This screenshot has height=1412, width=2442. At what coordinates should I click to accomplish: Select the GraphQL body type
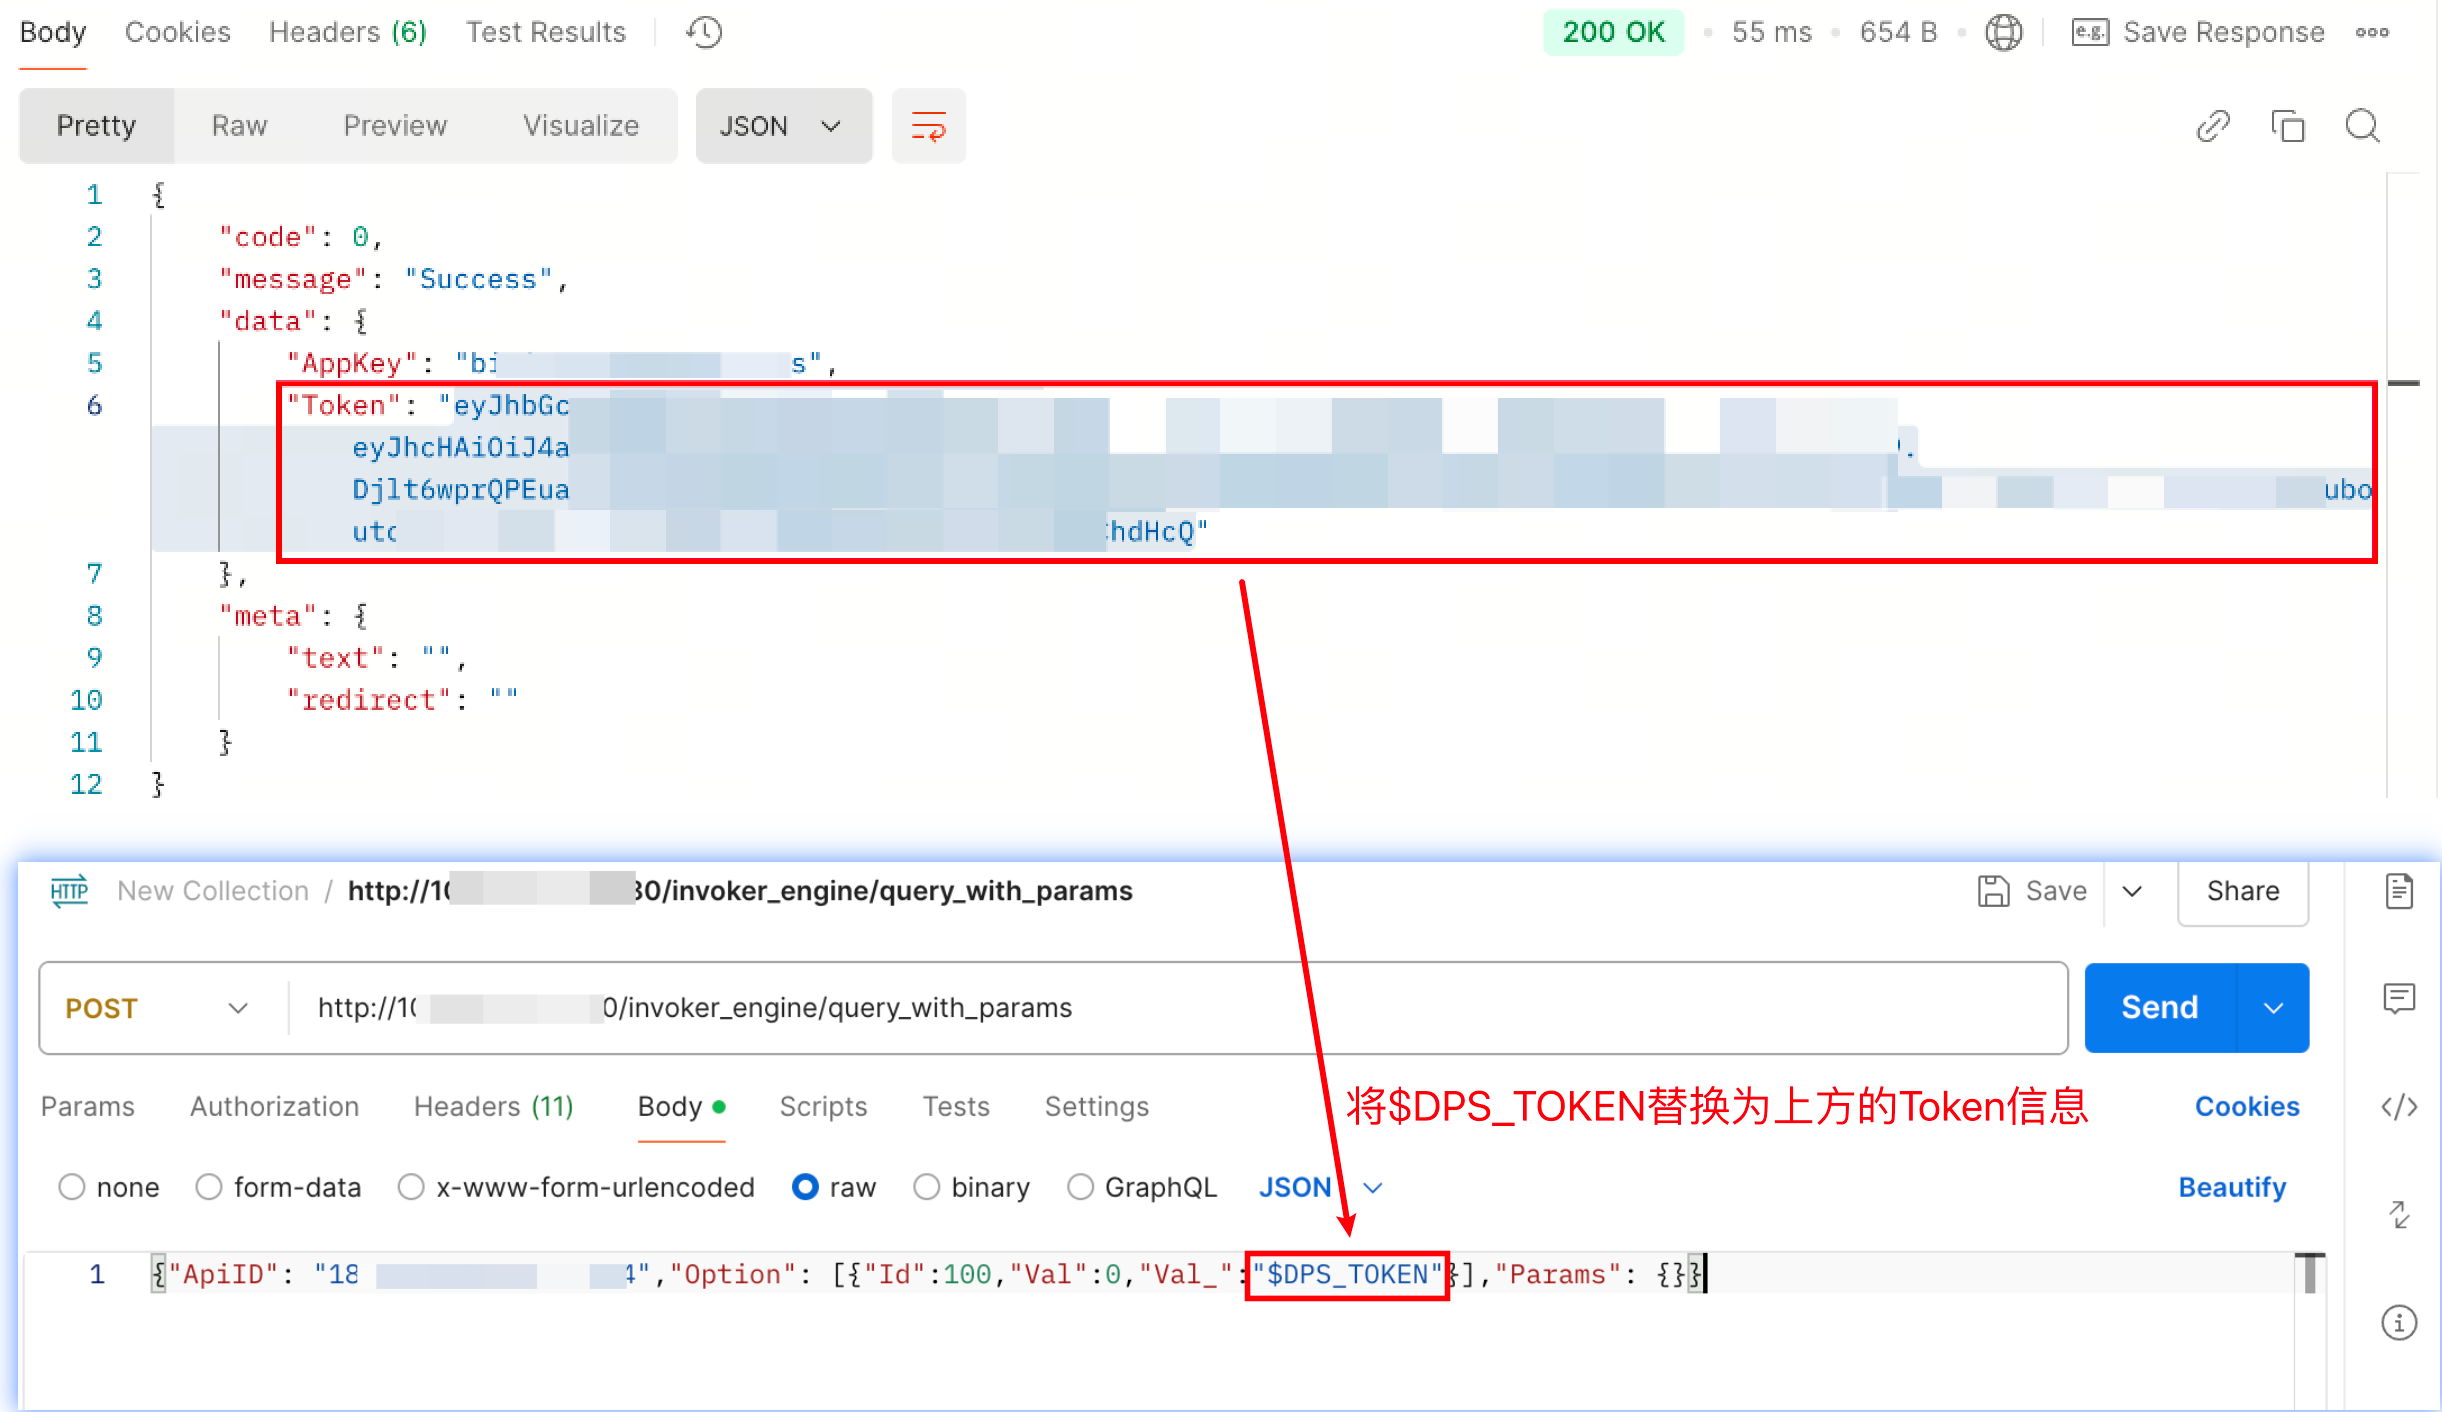pos(1080,1187)
